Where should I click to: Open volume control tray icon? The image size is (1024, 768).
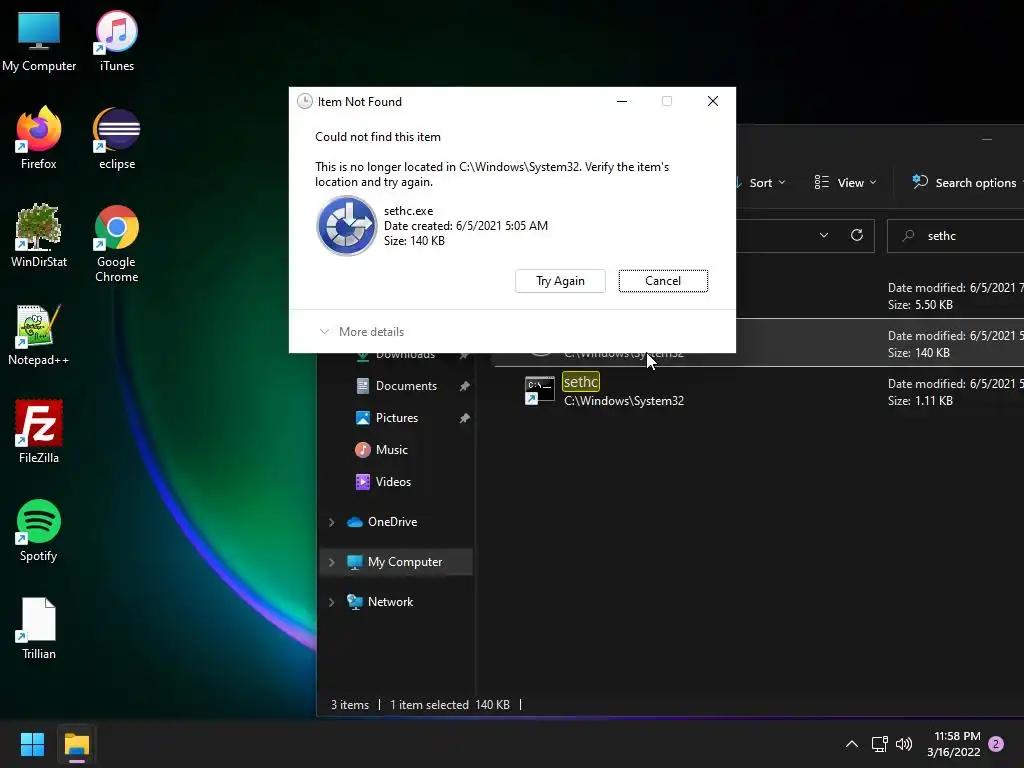click(904, 744)
